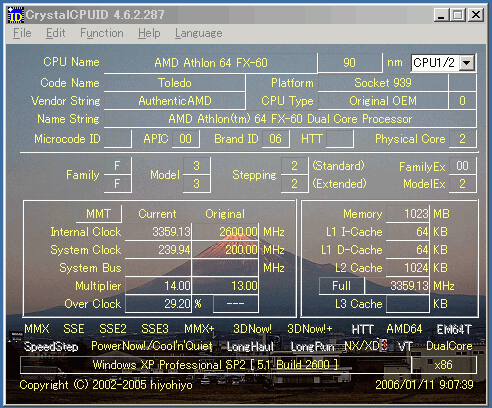Click the 90 nm process value
492x408 pixels.
(350, 63)
